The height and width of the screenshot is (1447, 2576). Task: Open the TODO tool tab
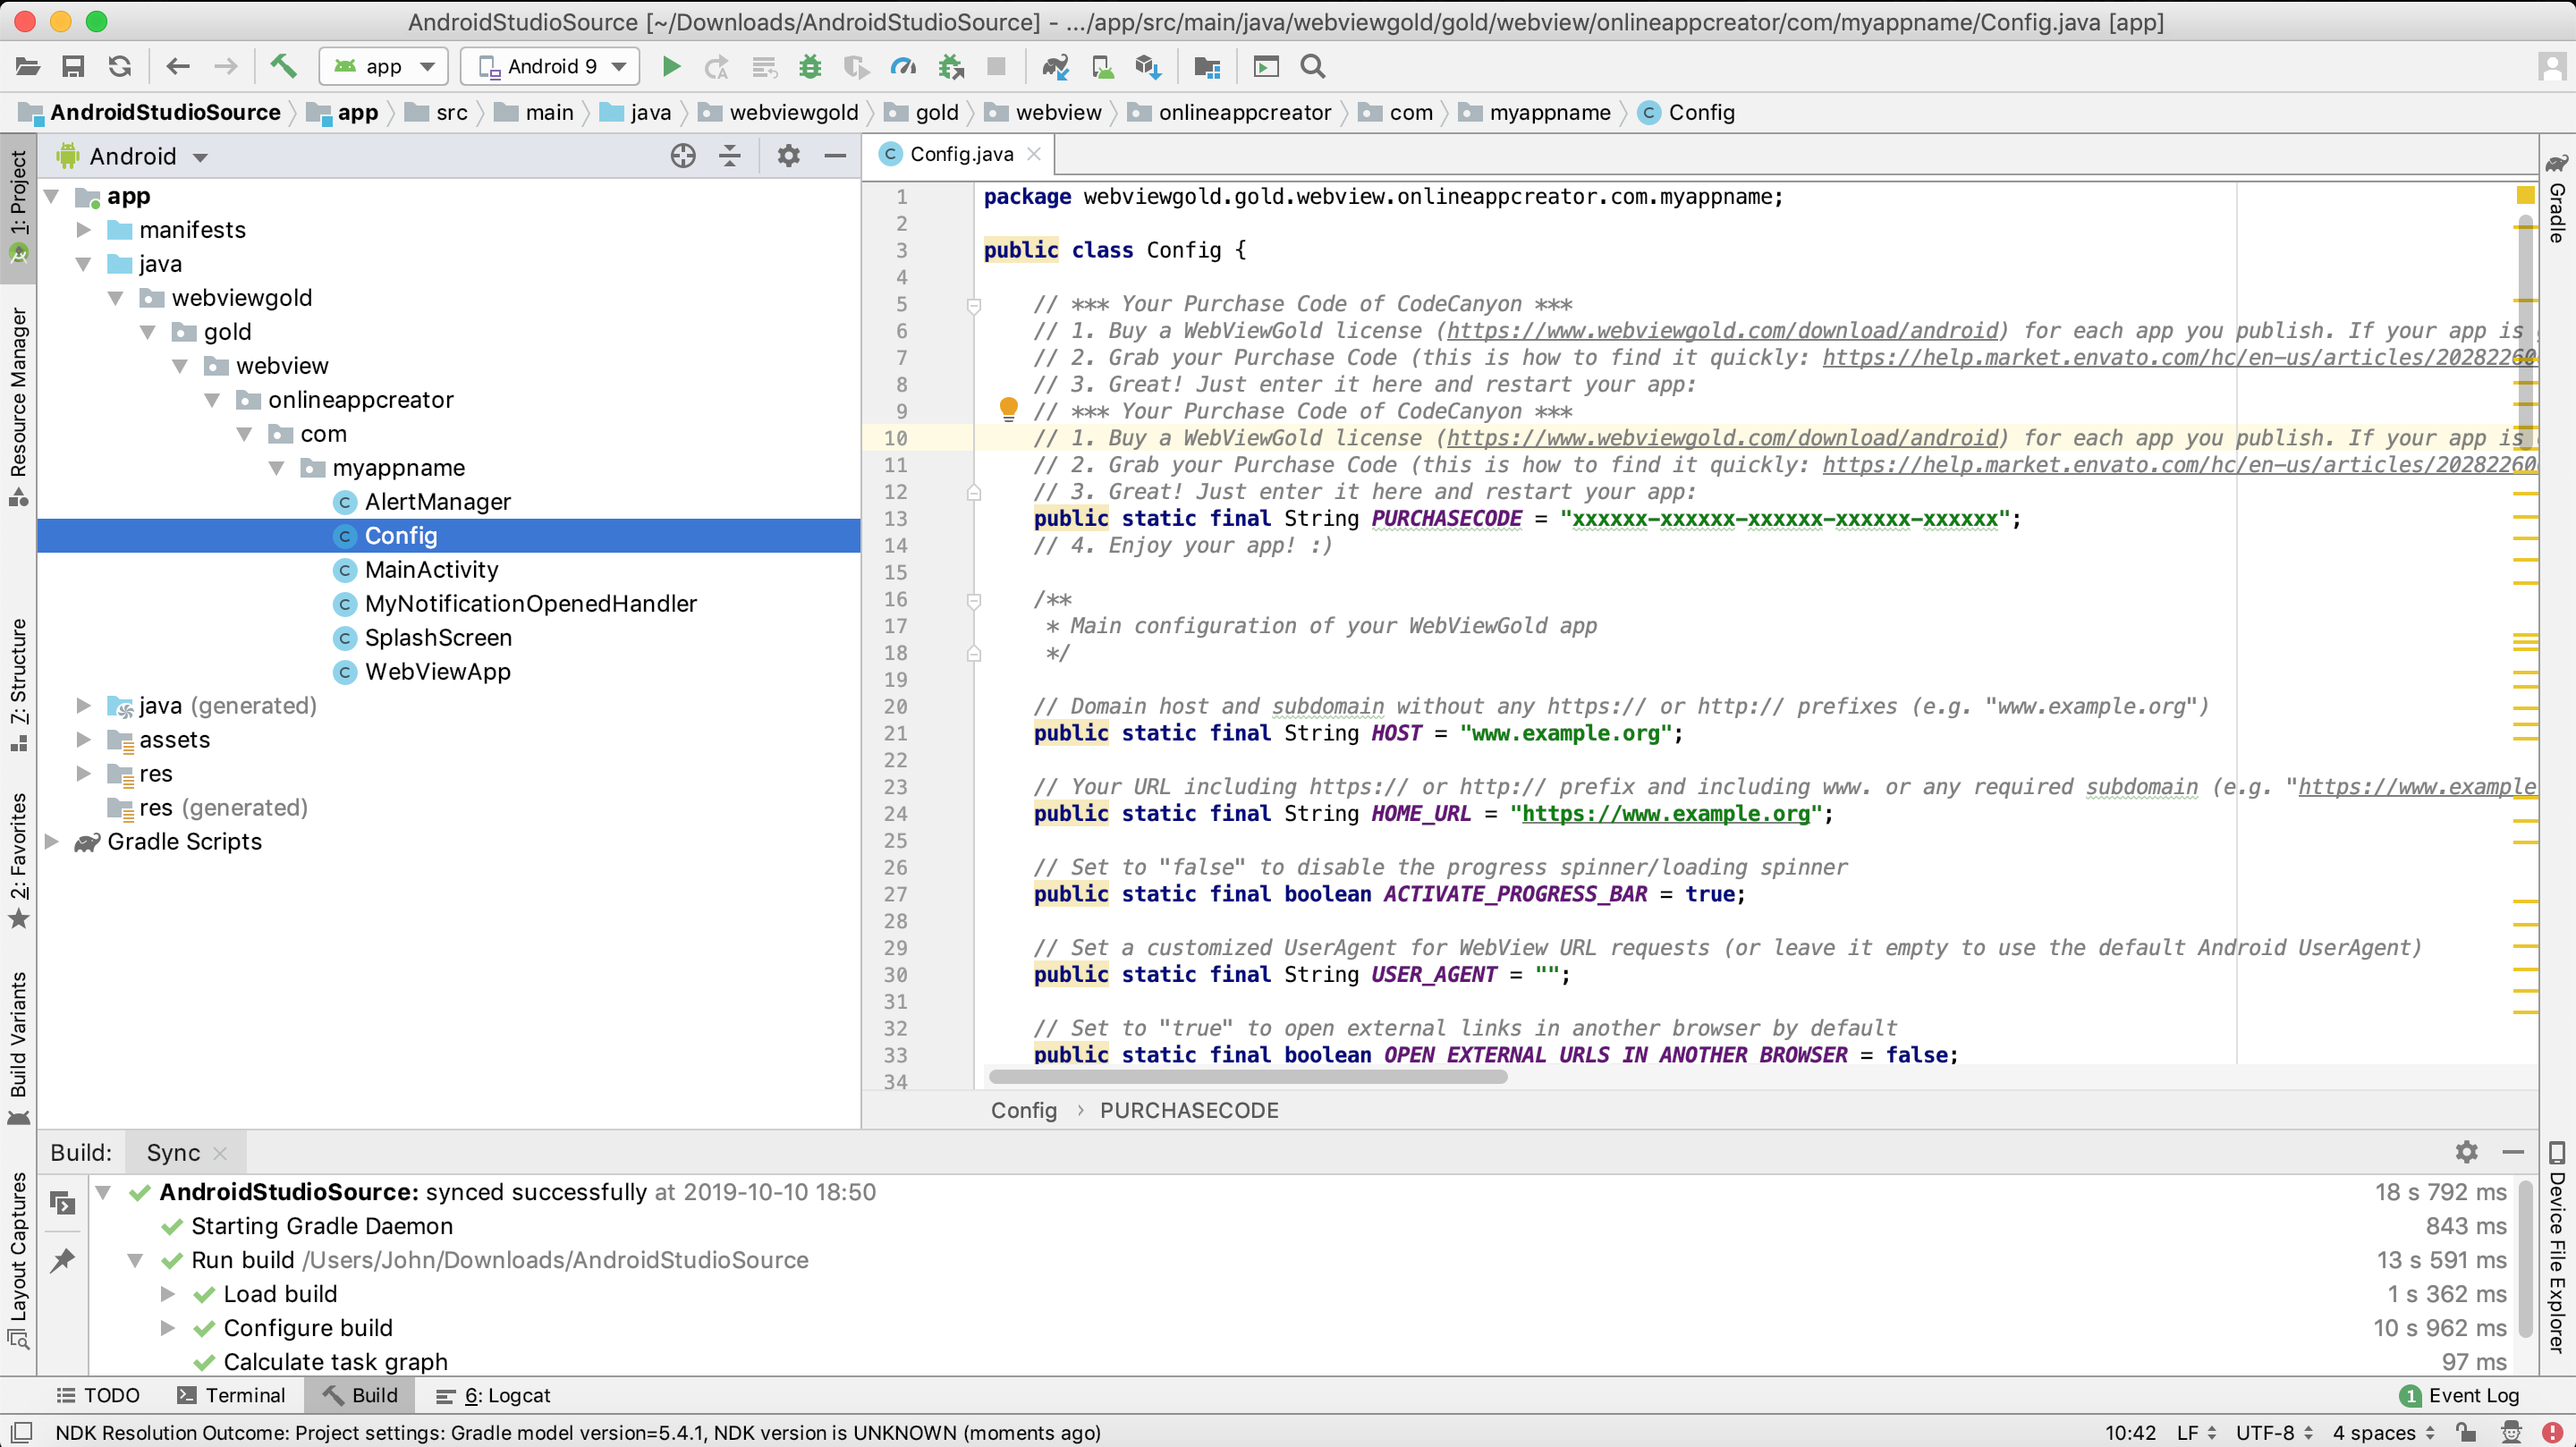point(98,1395)
